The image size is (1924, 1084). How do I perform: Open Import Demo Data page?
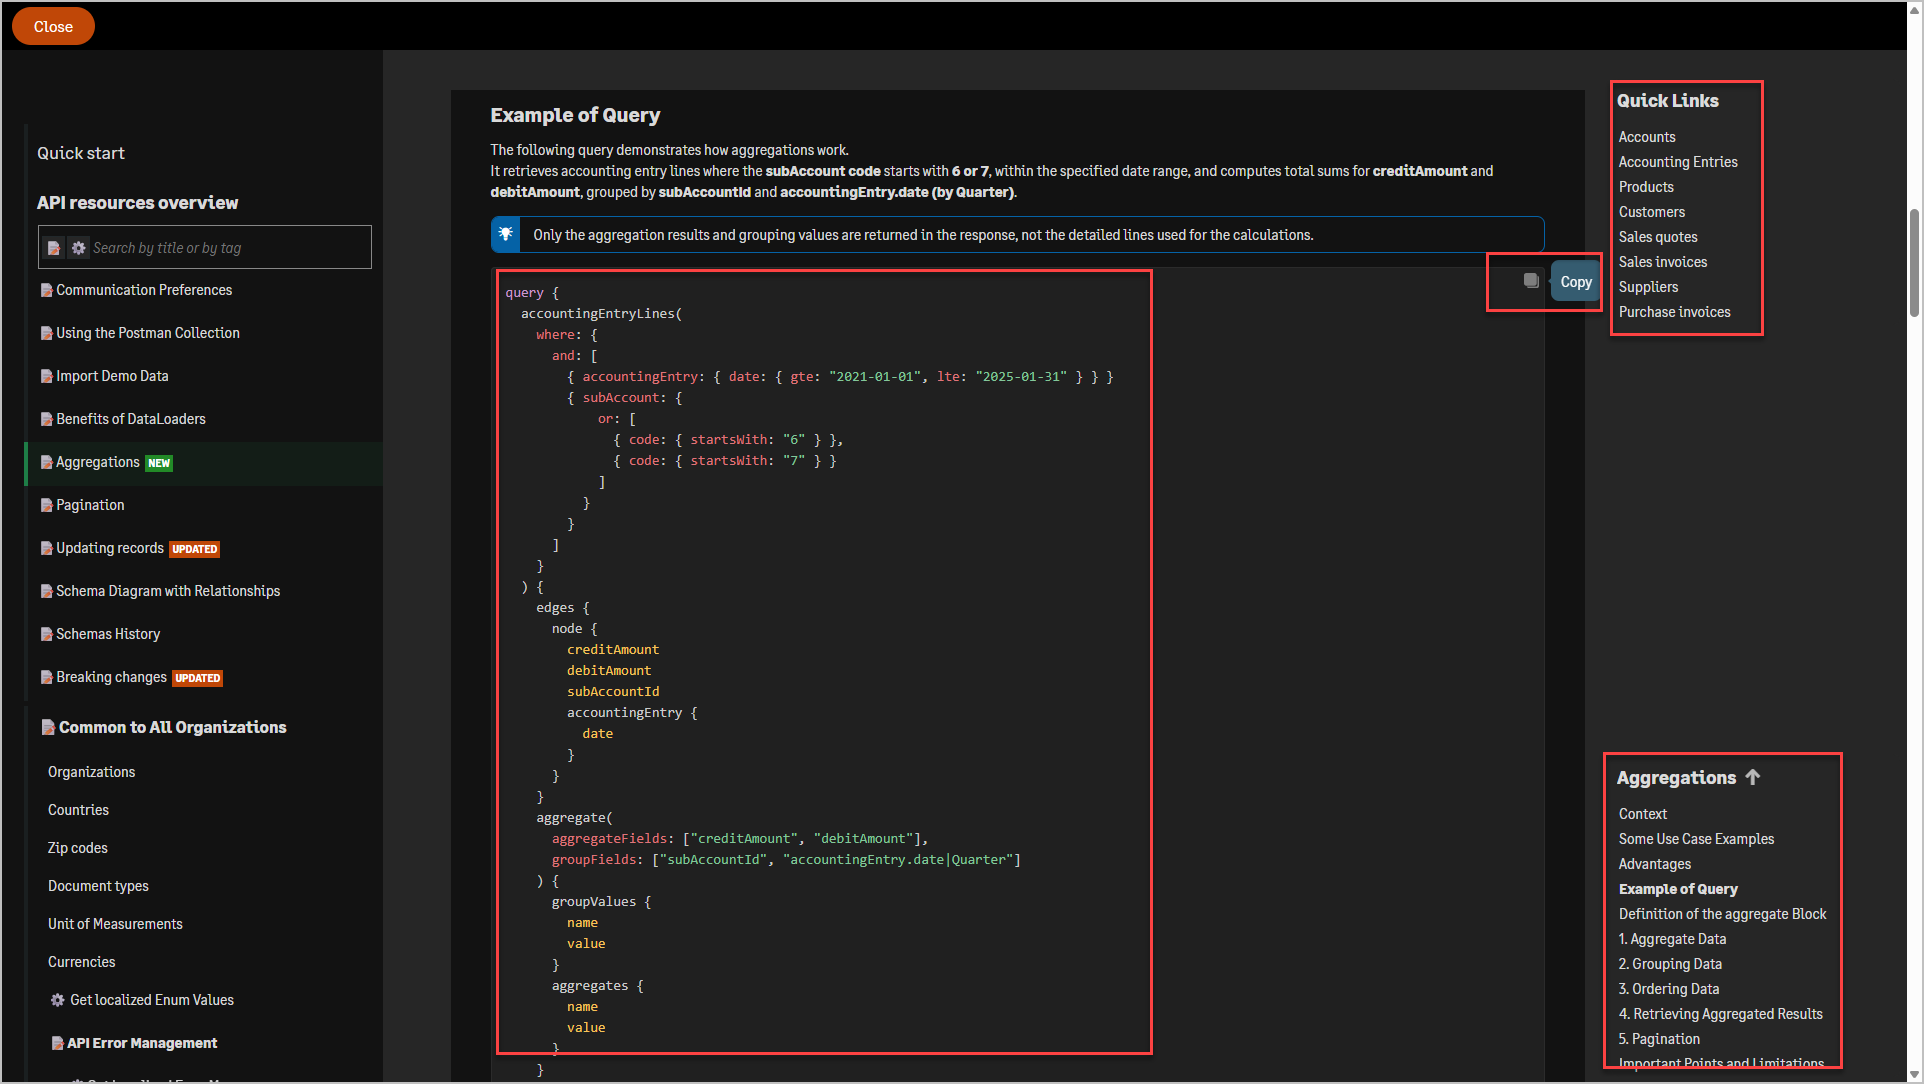coord(112,376)
